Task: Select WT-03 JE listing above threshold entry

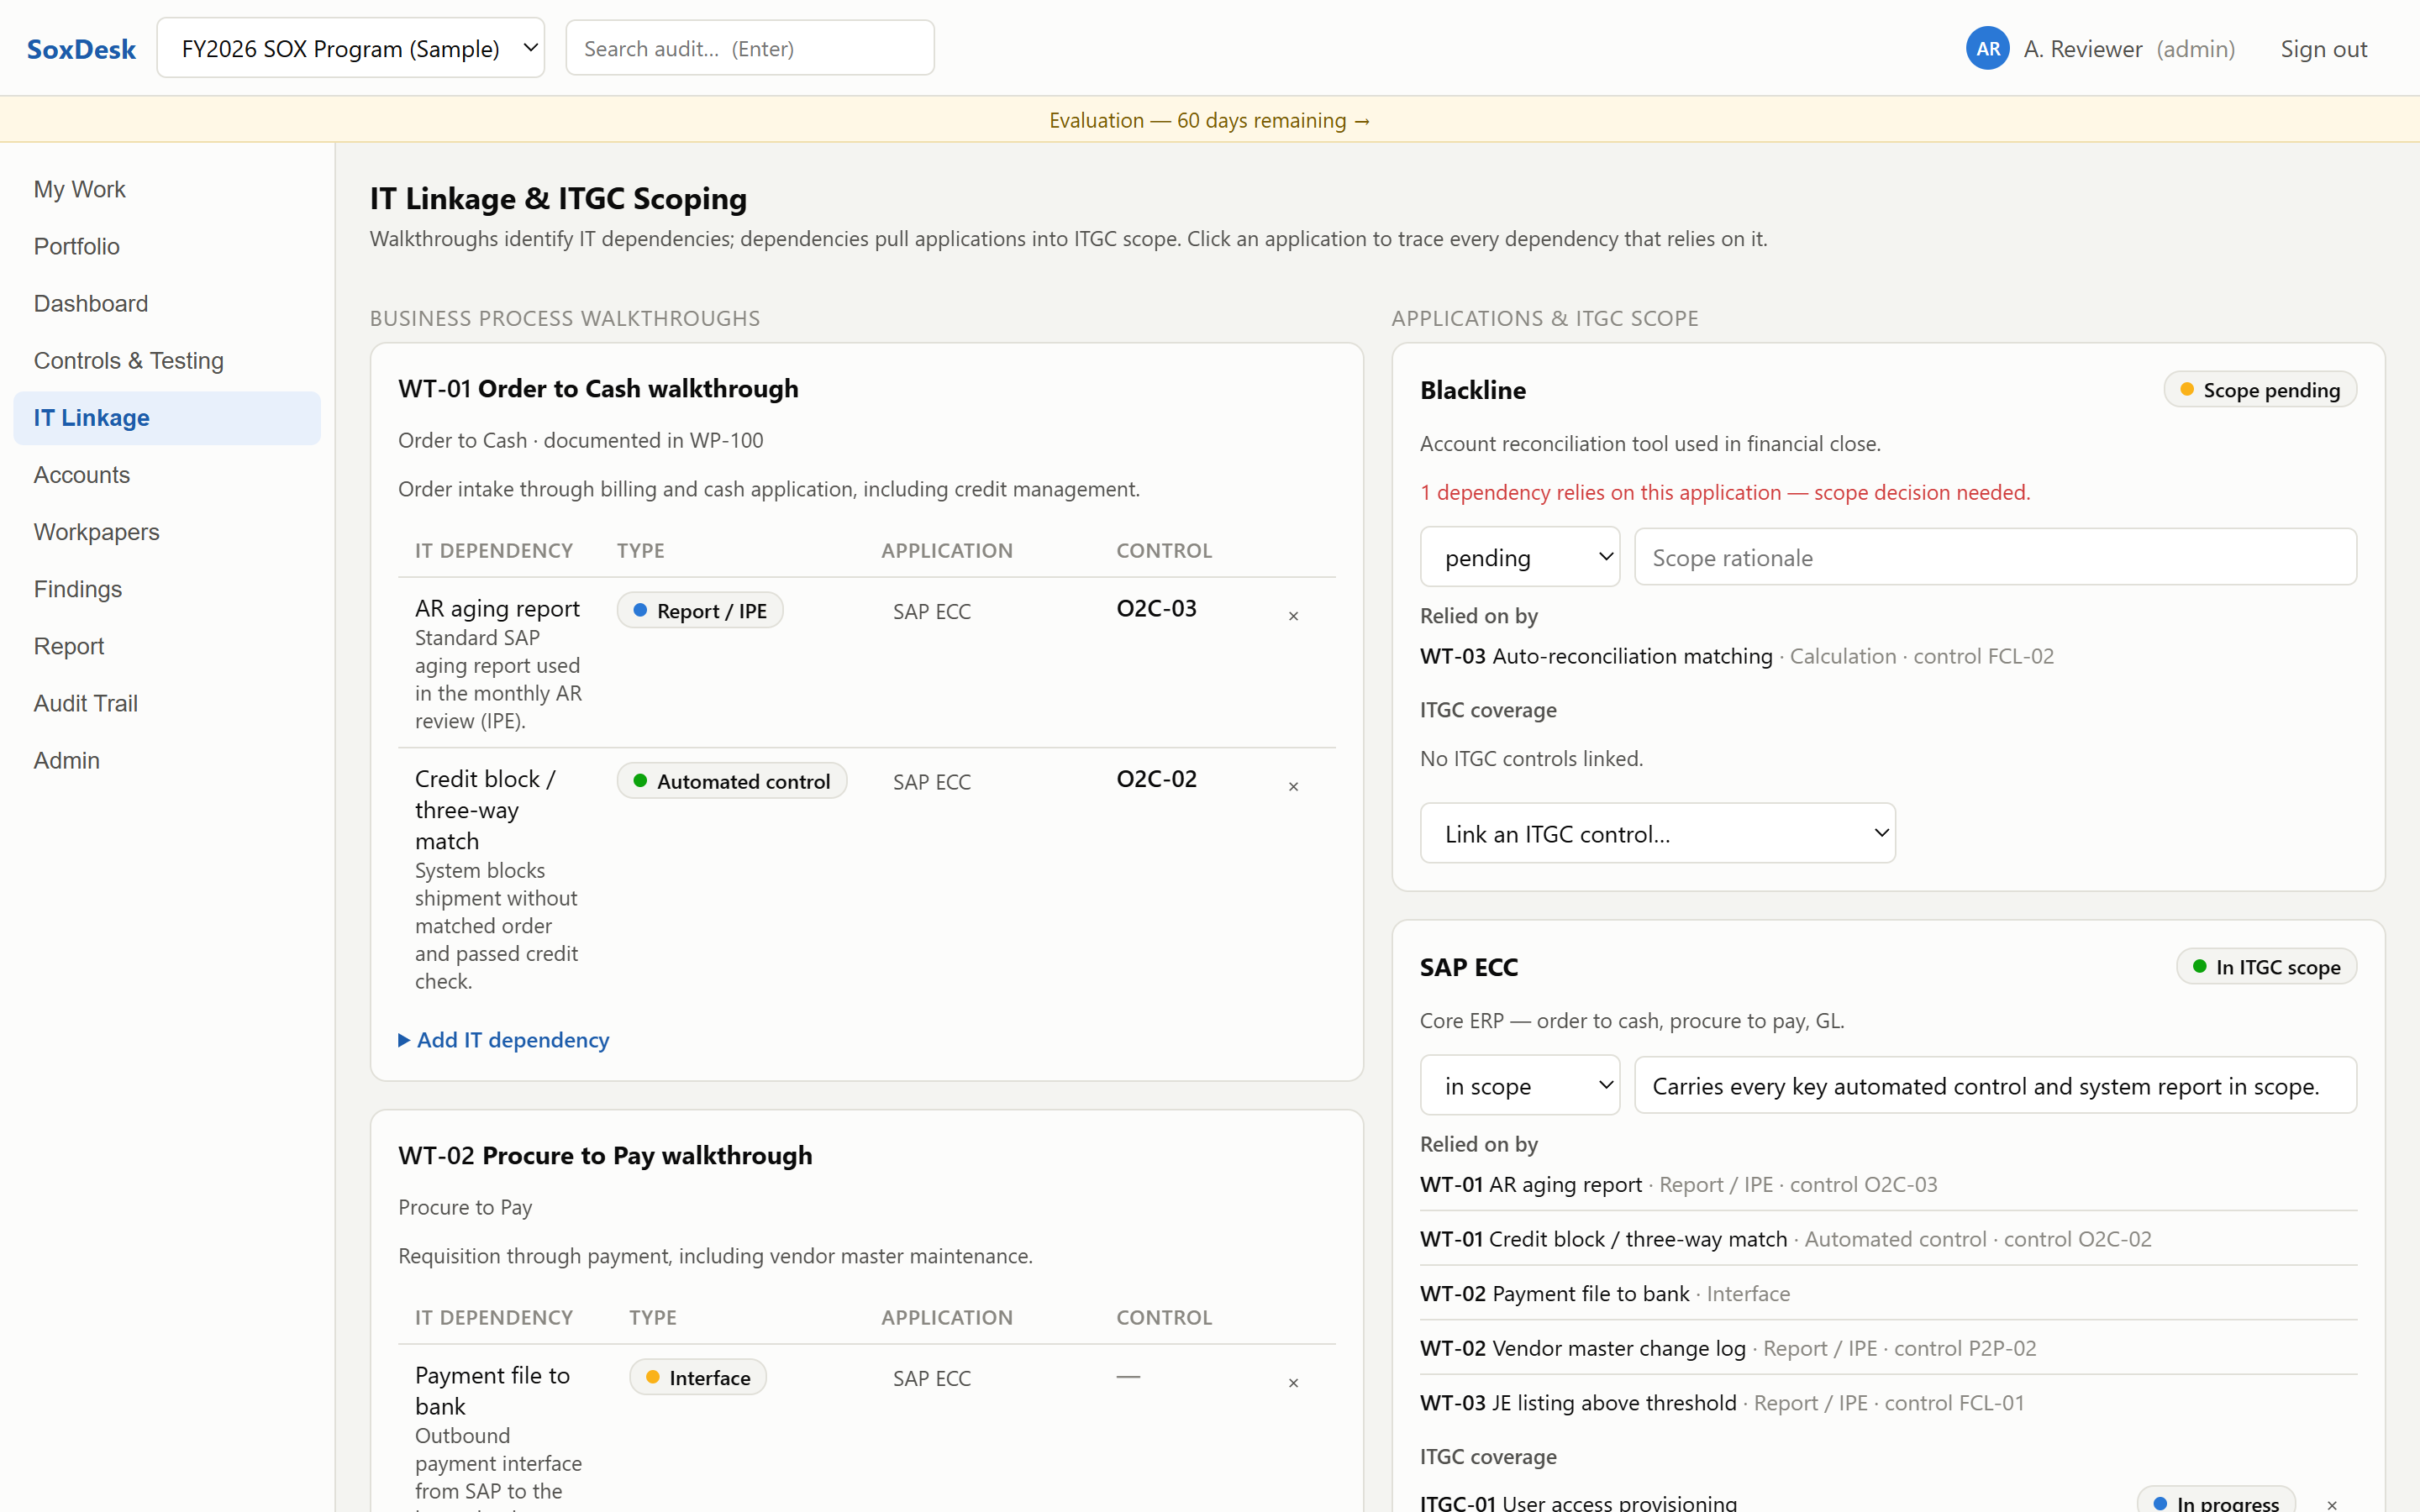Action: 1722,1402
